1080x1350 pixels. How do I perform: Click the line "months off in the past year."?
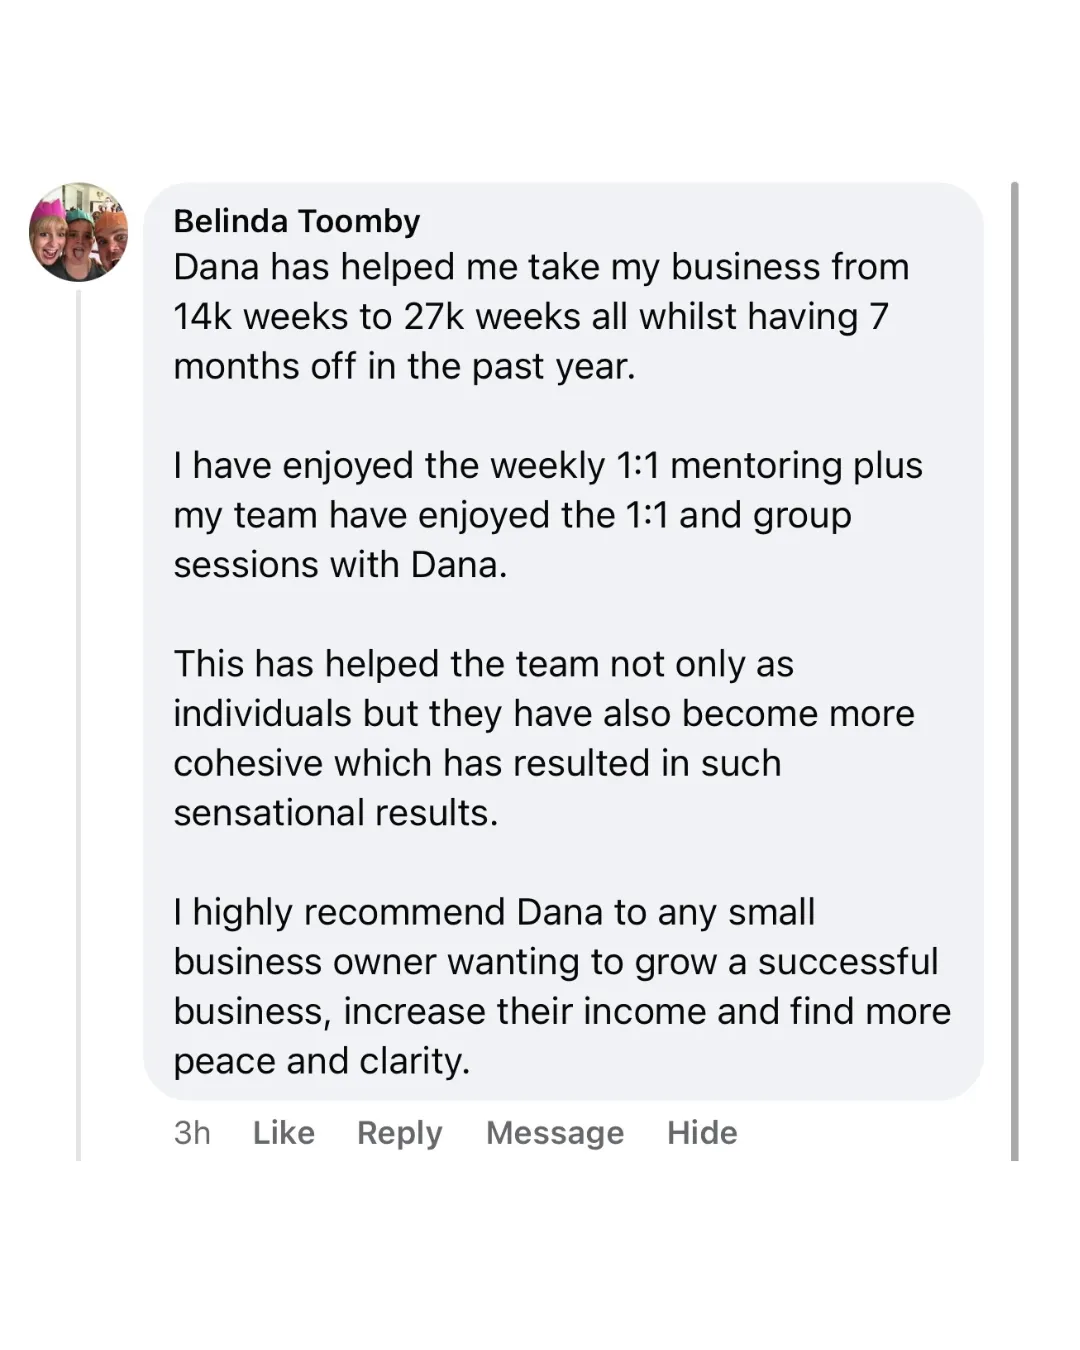tap(404, 366)
